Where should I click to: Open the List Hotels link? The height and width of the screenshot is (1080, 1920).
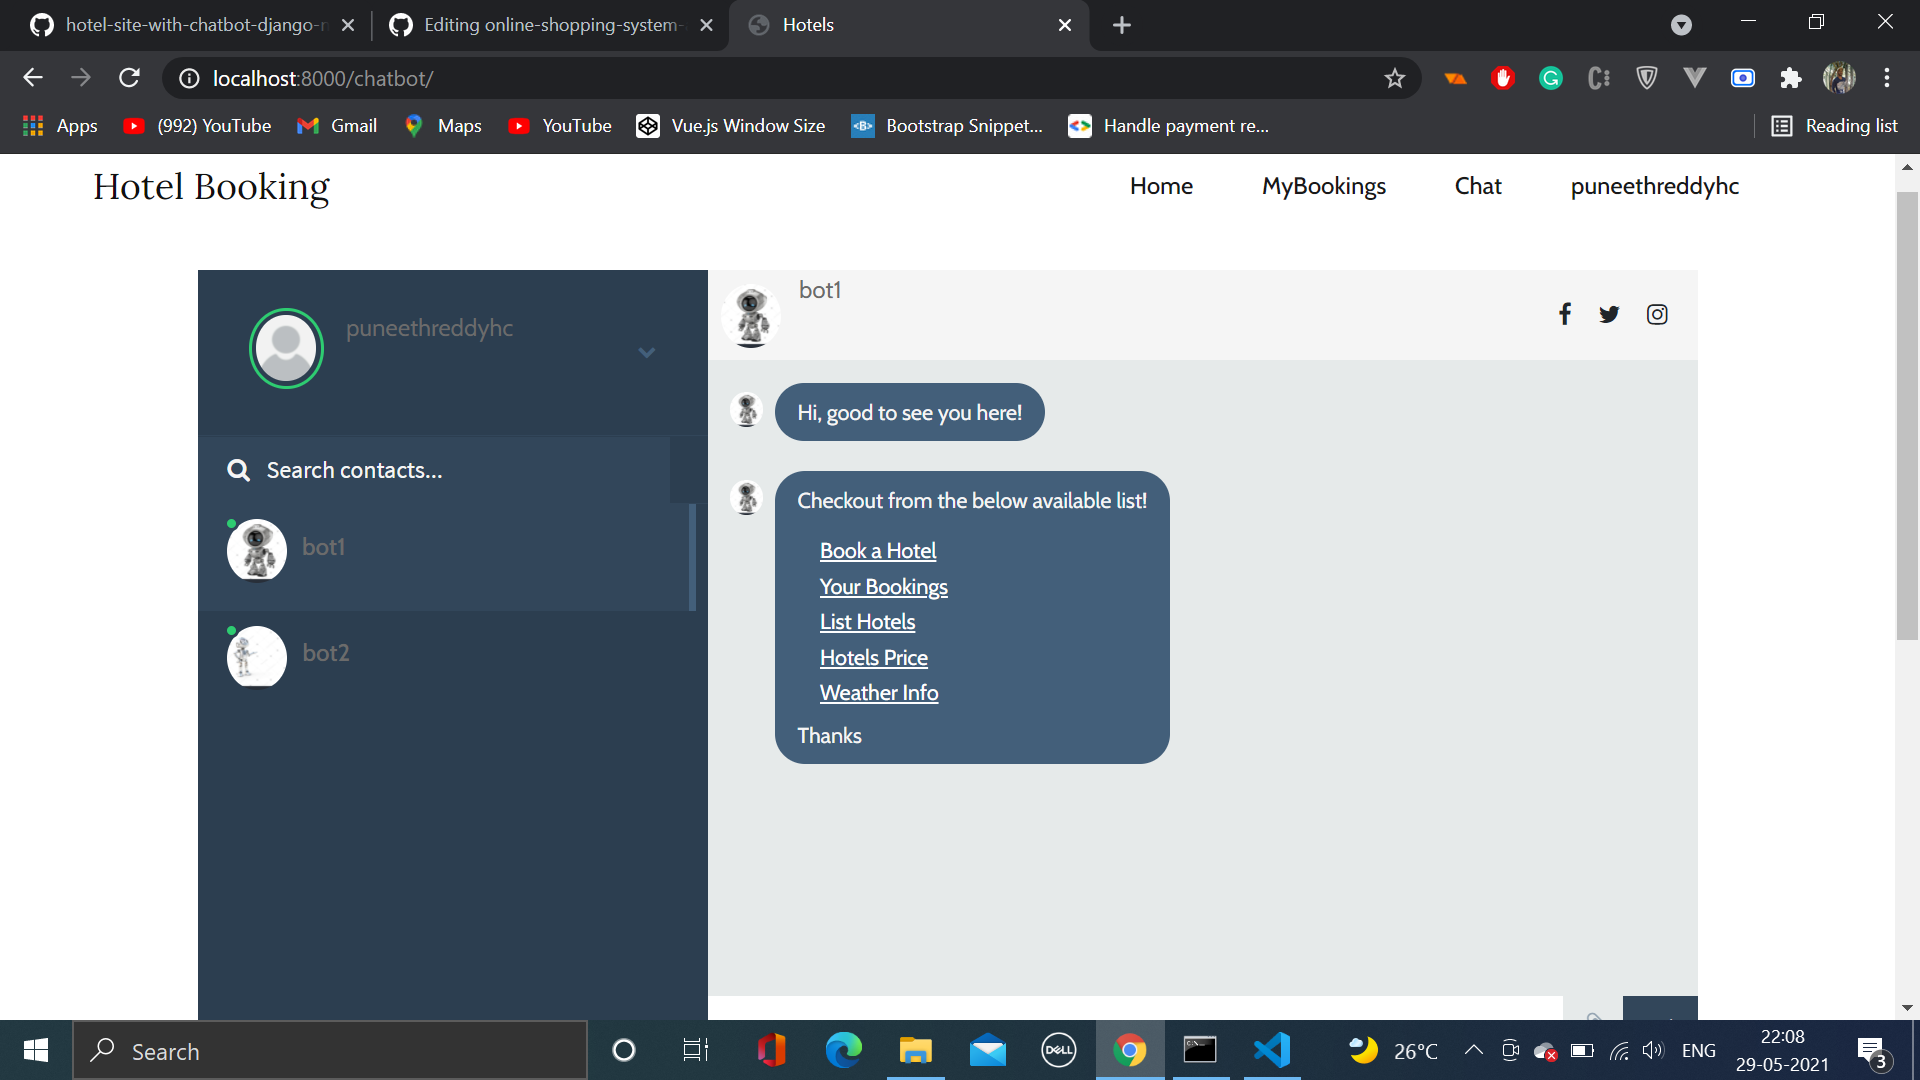(867, 622)
